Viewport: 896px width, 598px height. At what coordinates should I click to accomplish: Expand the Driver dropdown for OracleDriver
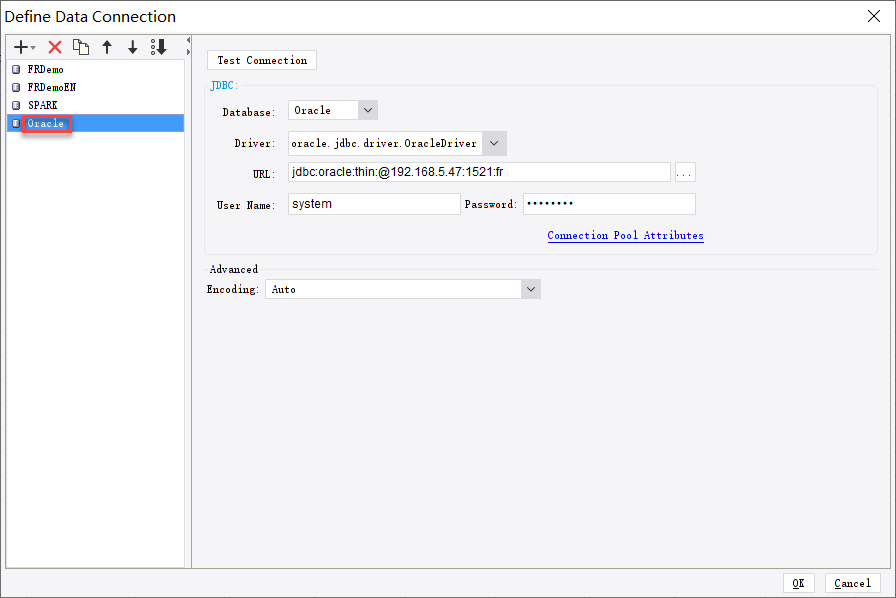494,143
